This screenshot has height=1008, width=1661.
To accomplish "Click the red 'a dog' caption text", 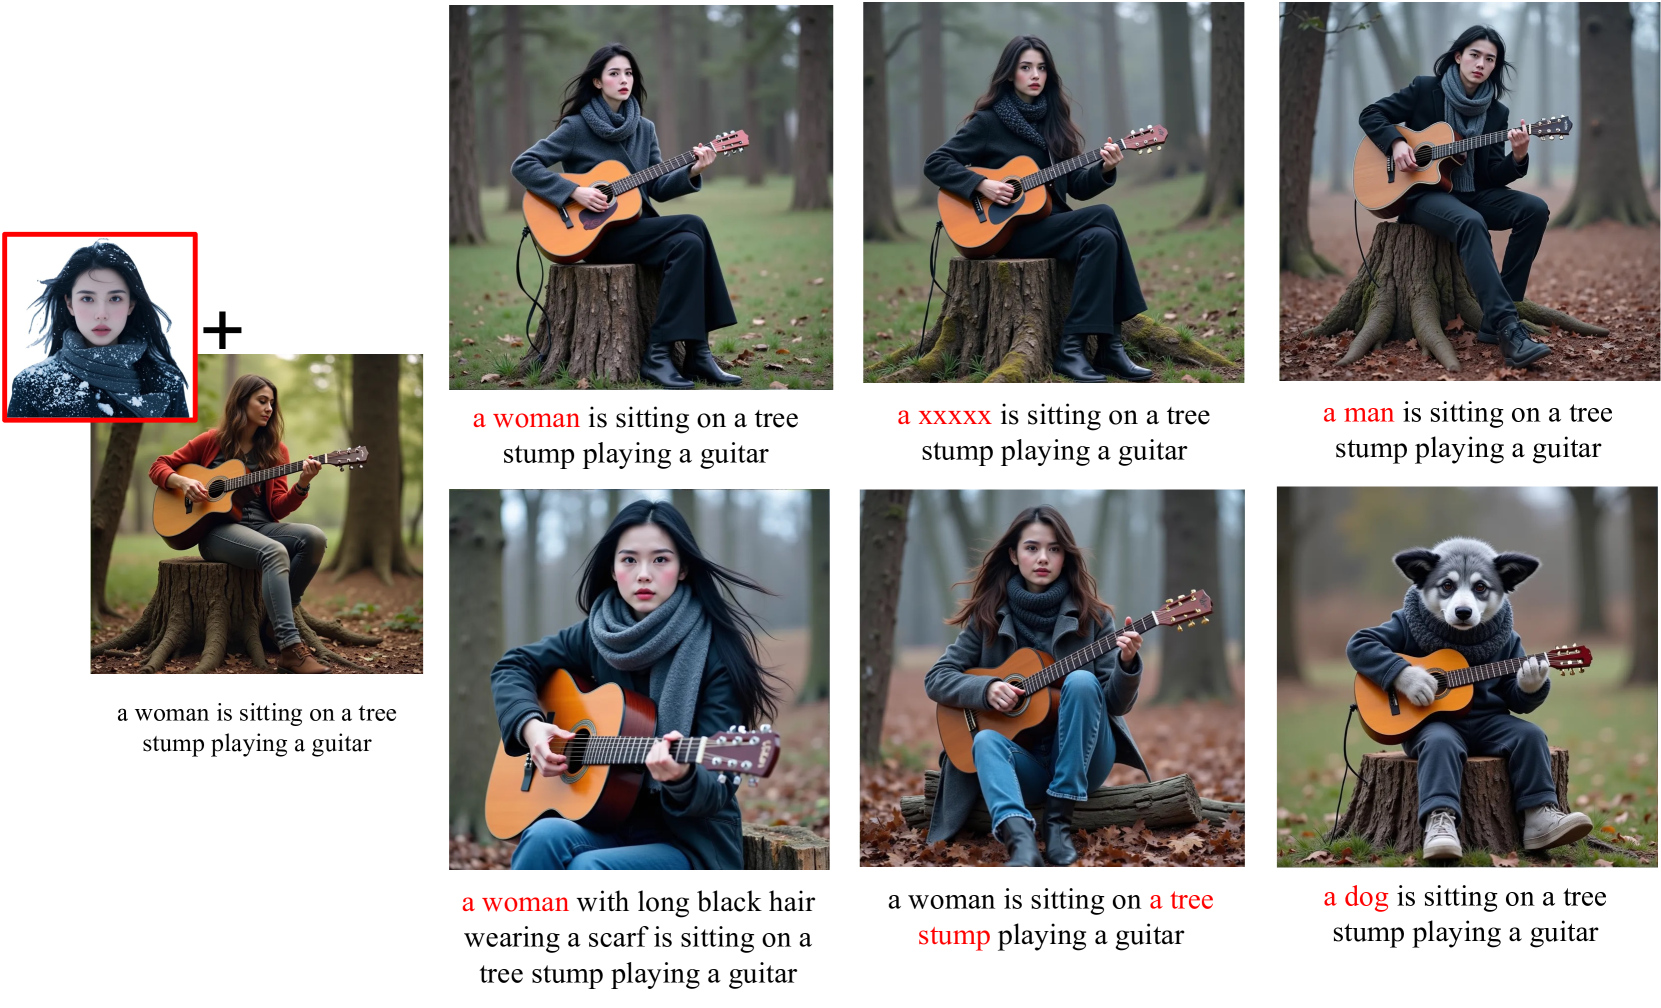I will 1356,897.
